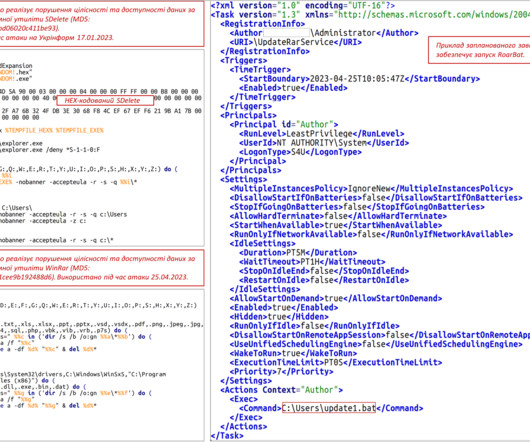Viewport: 530px width, 442px height.
Task: Click the red annotation mentioning RoarBat
Action: coord(479,50)
